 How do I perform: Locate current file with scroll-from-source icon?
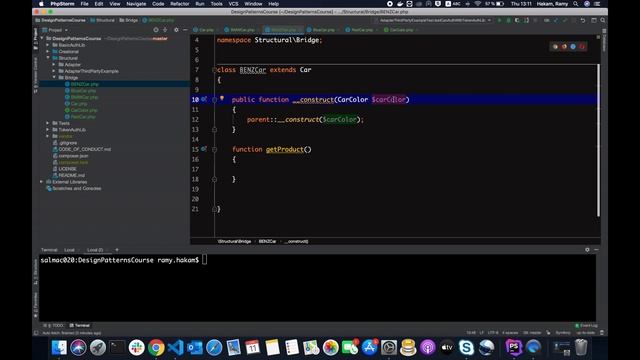click(x=156, y=30)
